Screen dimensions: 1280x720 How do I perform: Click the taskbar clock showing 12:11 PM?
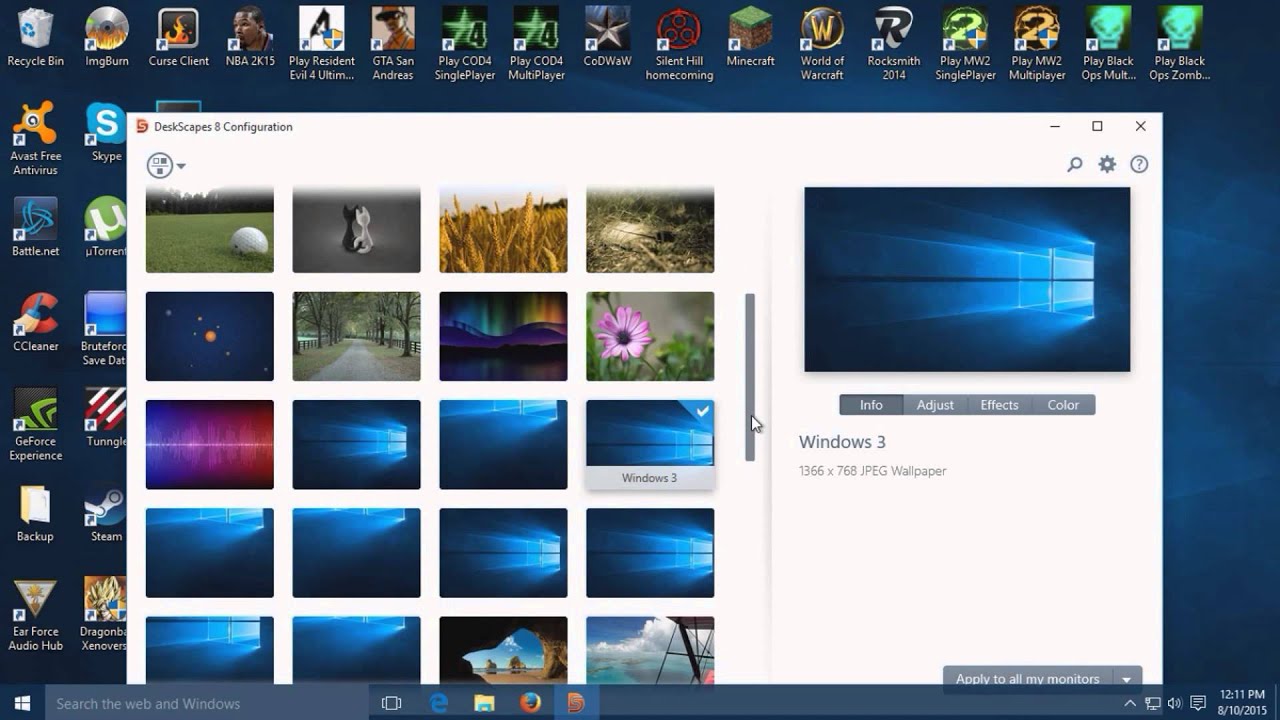click(1242, 703)
